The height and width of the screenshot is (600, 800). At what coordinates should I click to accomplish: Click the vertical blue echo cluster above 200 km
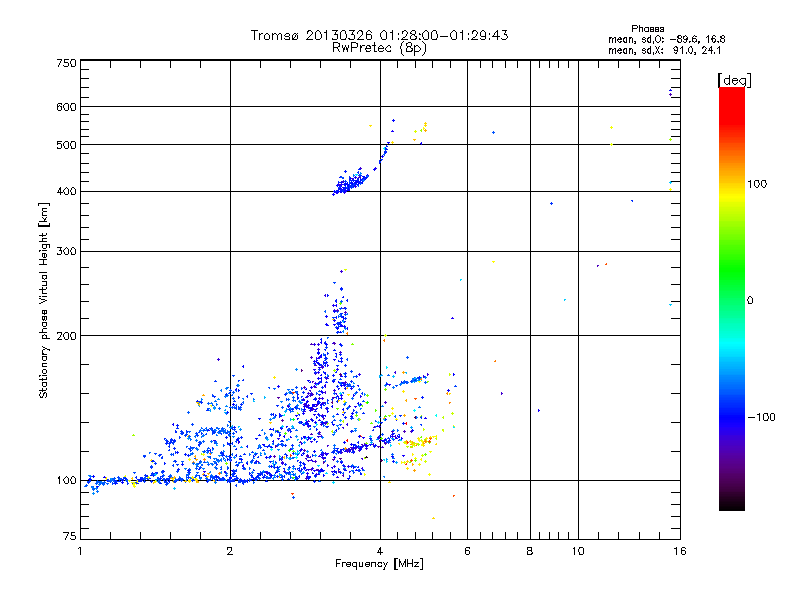338,309
